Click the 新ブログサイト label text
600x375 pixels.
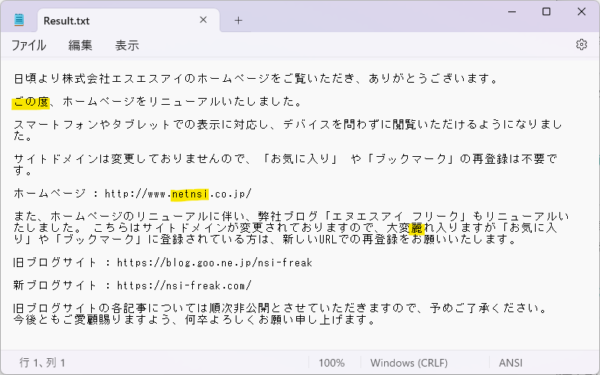55,285
